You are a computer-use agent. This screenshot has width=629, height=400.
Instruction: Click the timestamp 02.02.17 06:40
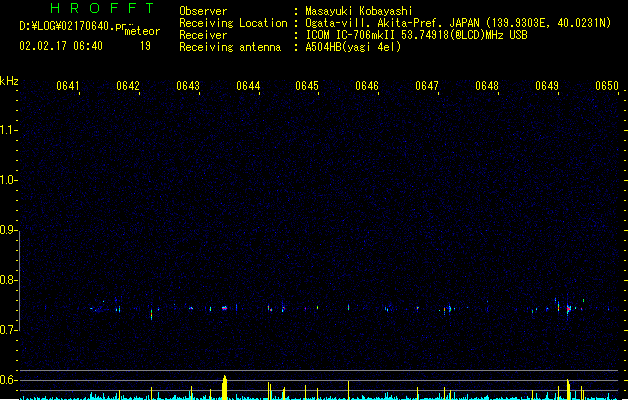pyautogui.click(x=61, y=46)
